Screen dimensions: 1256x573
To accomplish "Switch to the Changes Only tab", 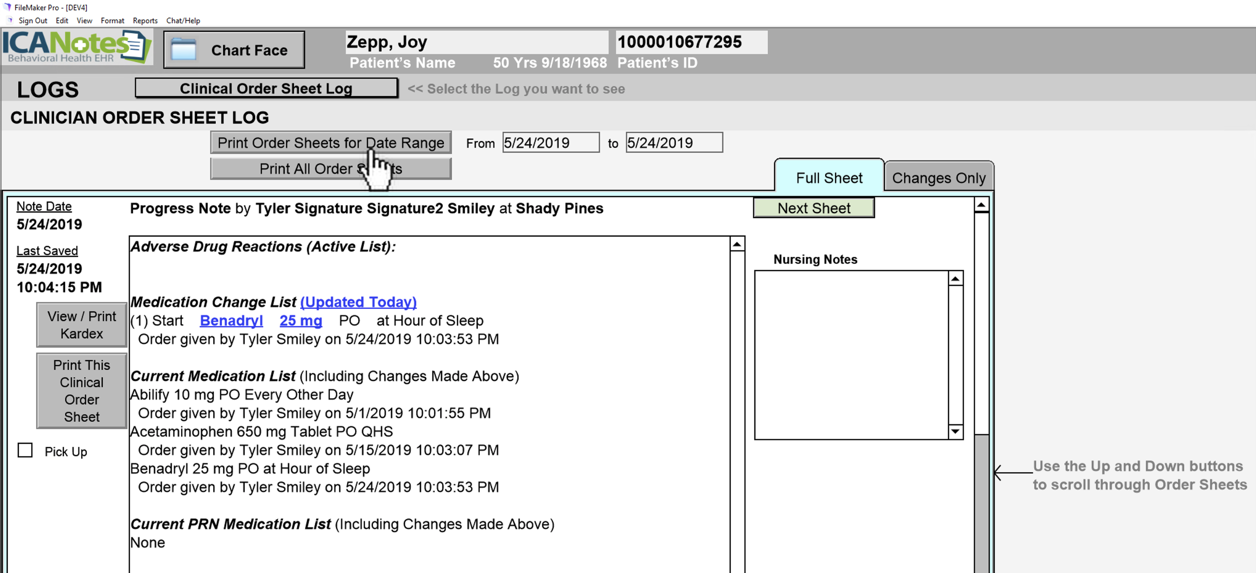I will 938,178.
